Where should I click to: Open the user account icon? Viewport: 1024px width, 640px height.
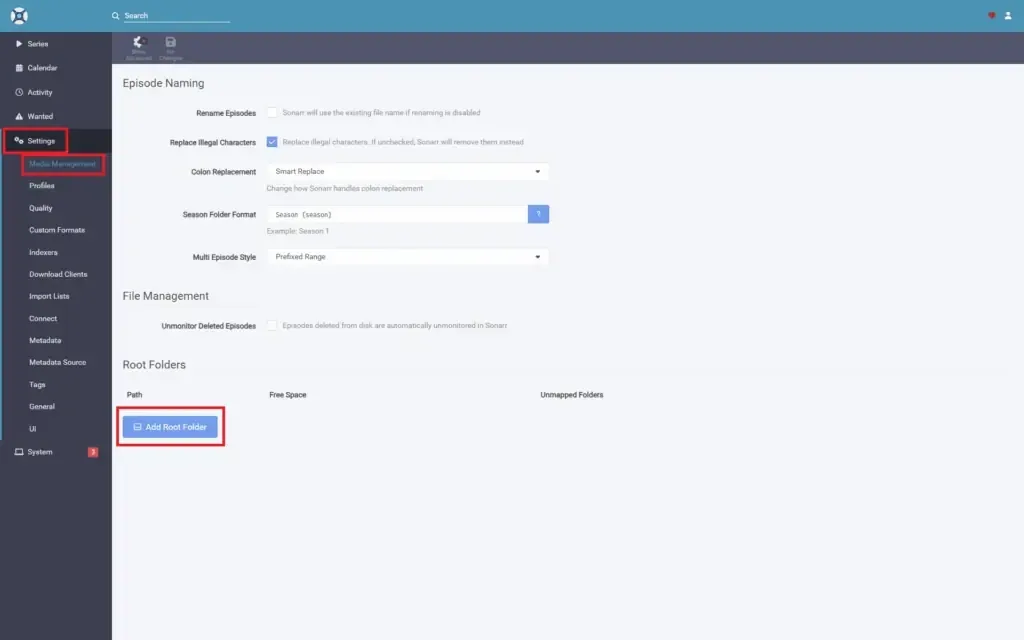tap(1008, 15)
